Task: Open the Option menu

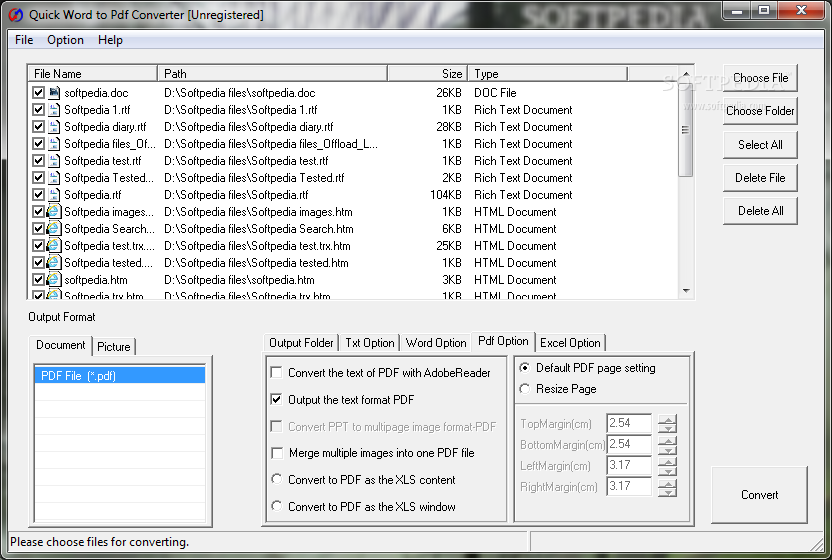Action: [65, 40]
